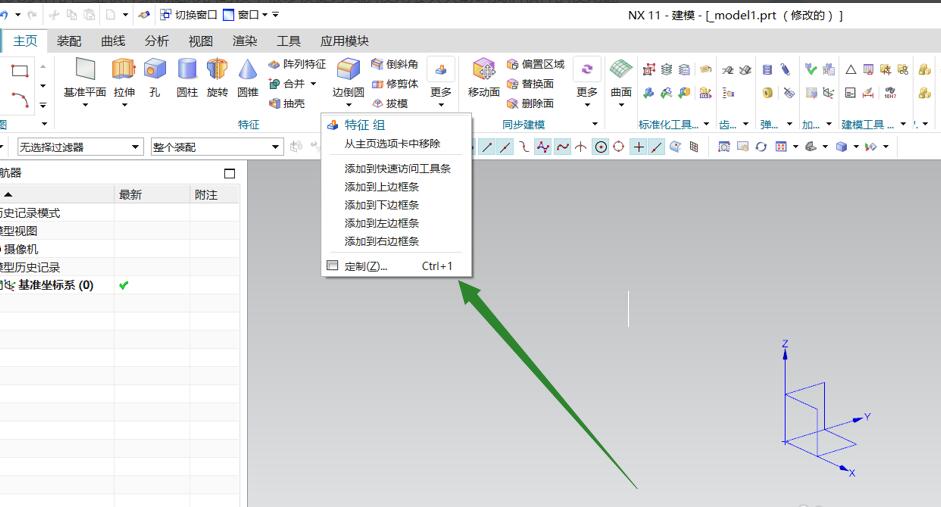Expand Synchronous Modeling More (更多) gallery
941x507 pixels.
(587, 82)
